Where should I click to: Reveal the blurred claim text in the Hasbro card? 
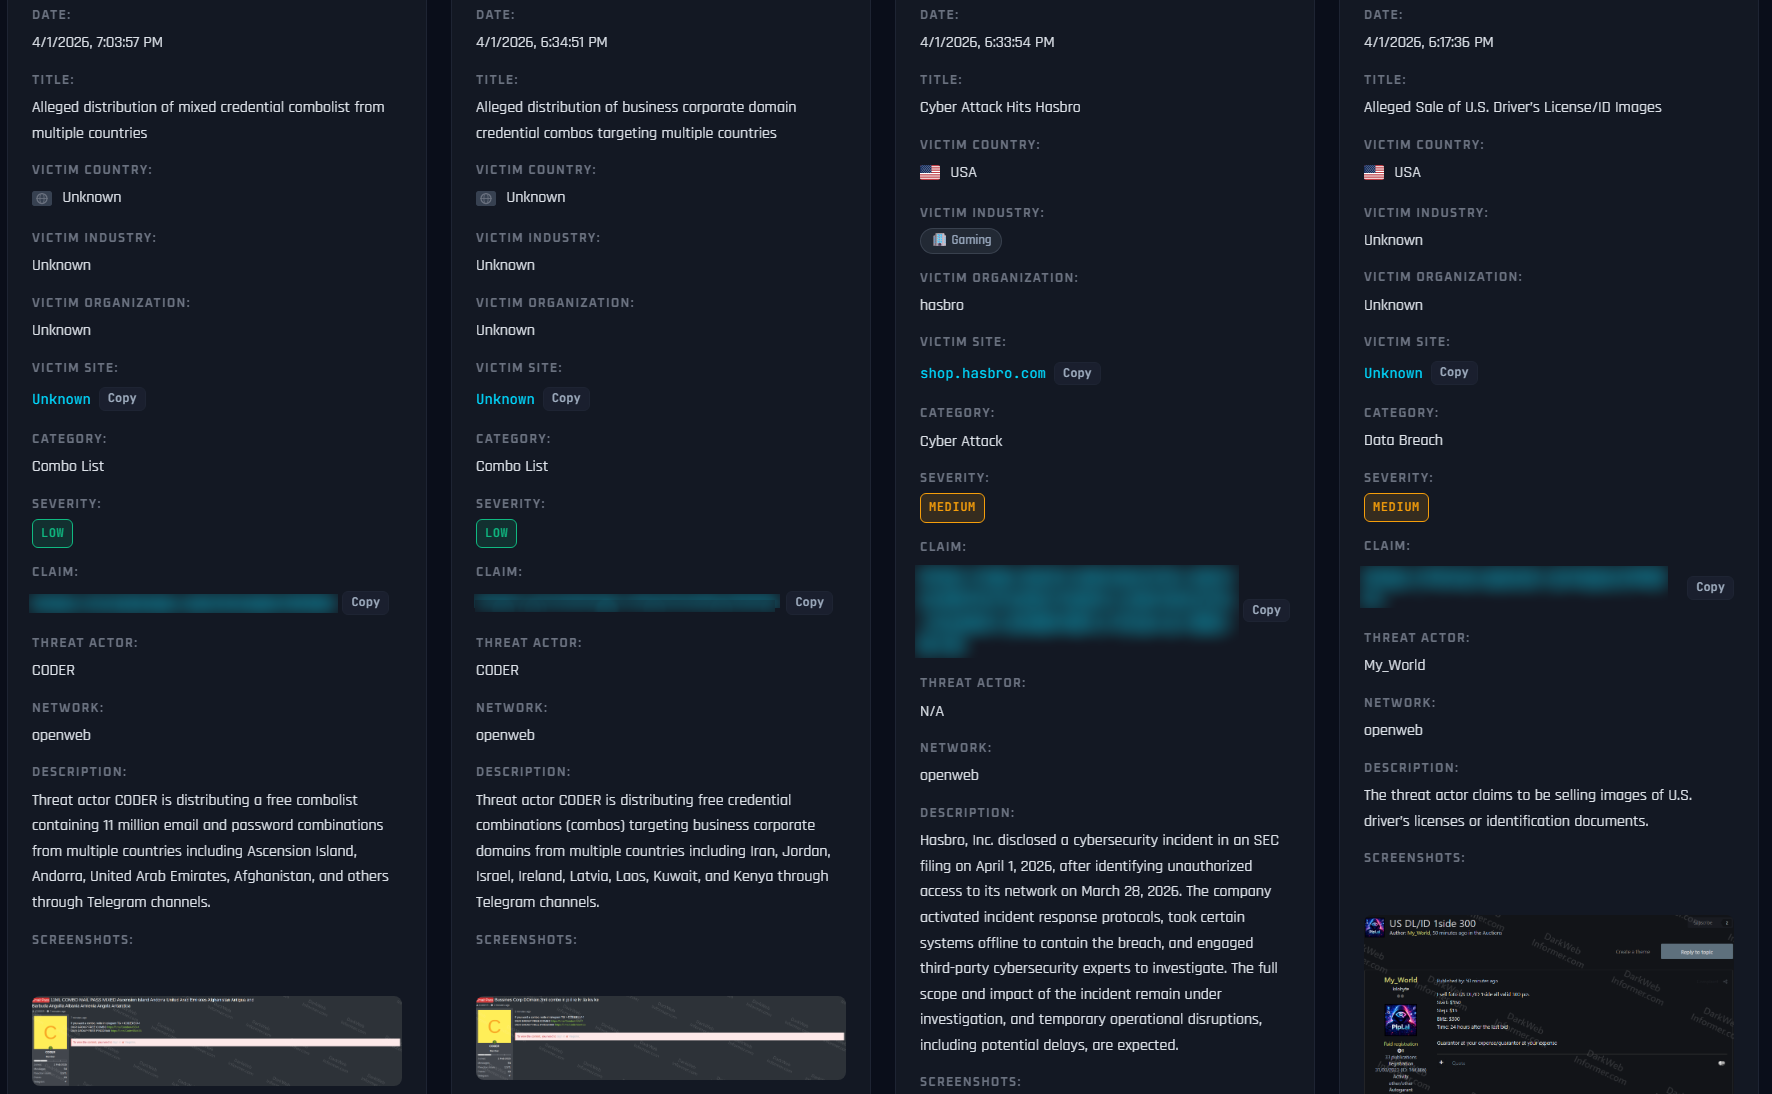[x=1076, y=610]
